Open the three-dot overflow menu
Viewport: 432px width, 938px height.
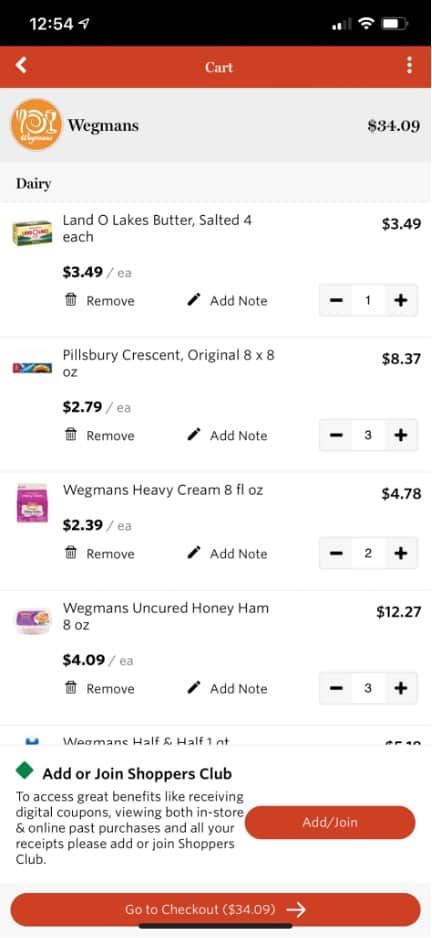409,65
